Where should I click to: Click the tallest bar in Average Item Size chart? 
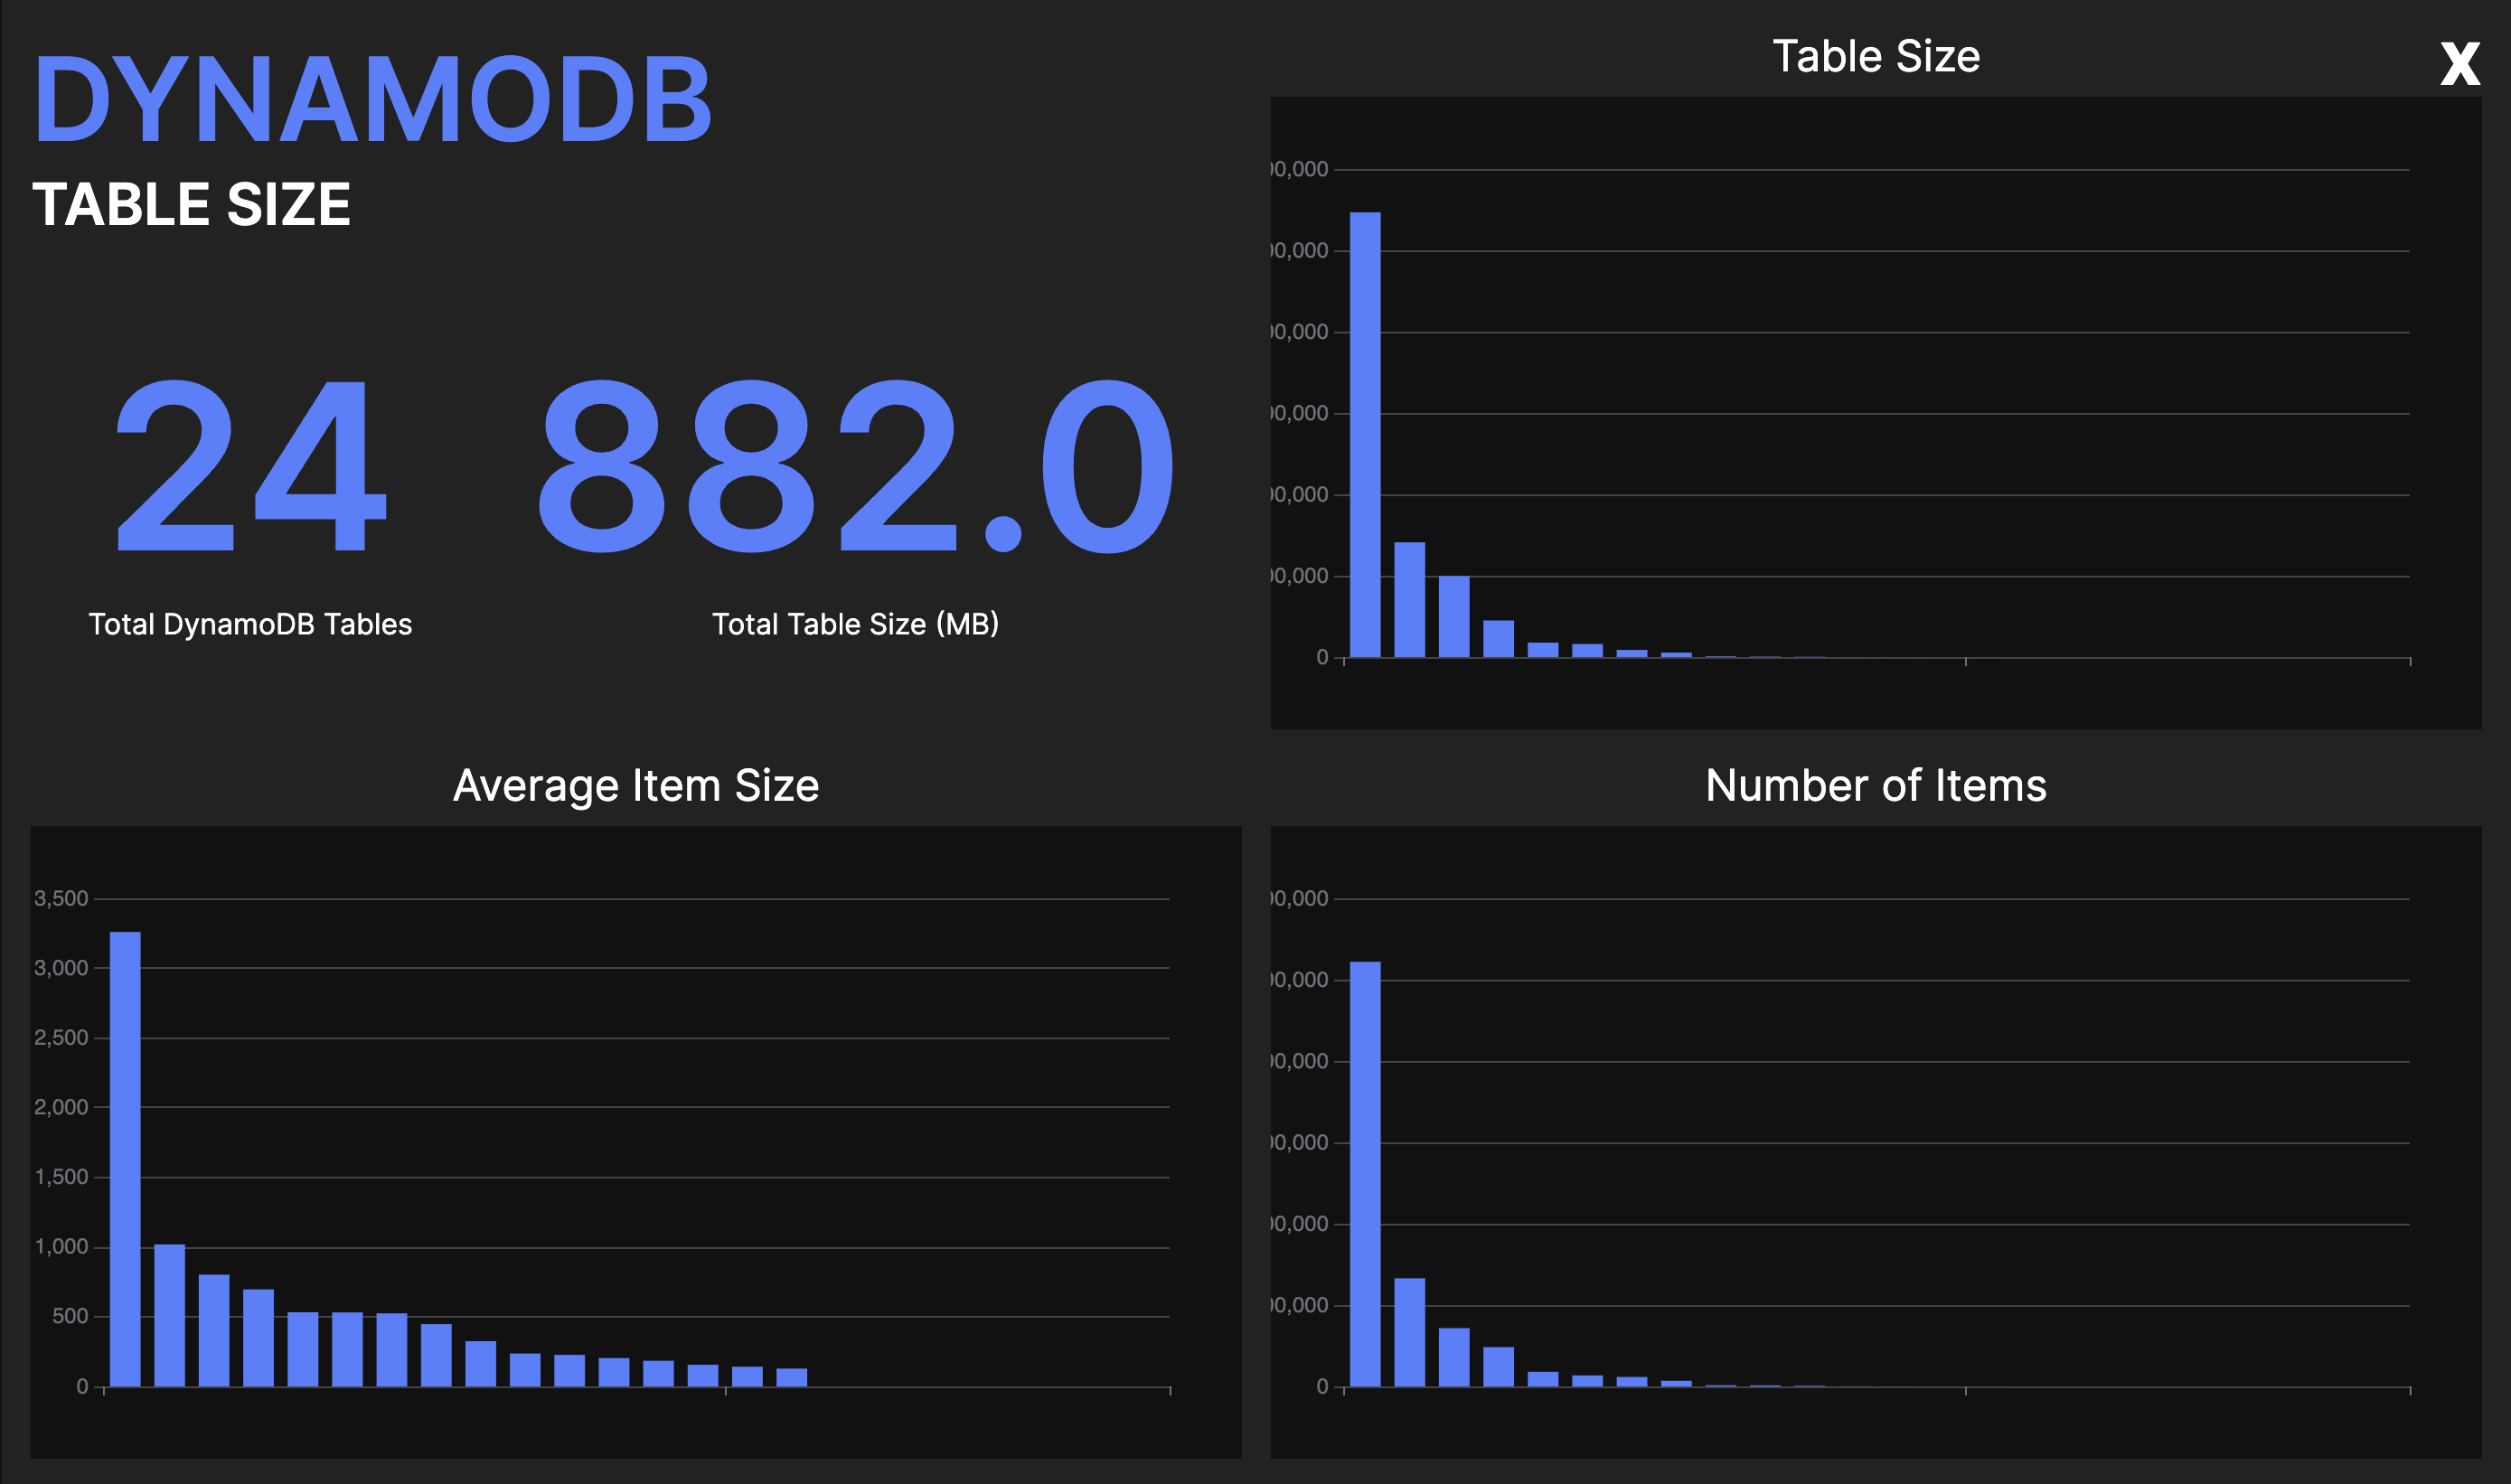tap(123, 1160)
